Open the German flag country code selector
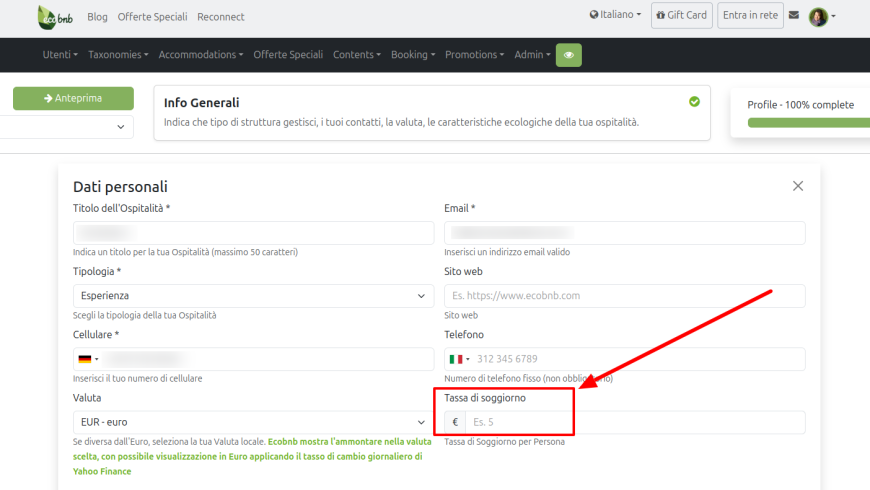870x490 pixels. tap(88, 359)
